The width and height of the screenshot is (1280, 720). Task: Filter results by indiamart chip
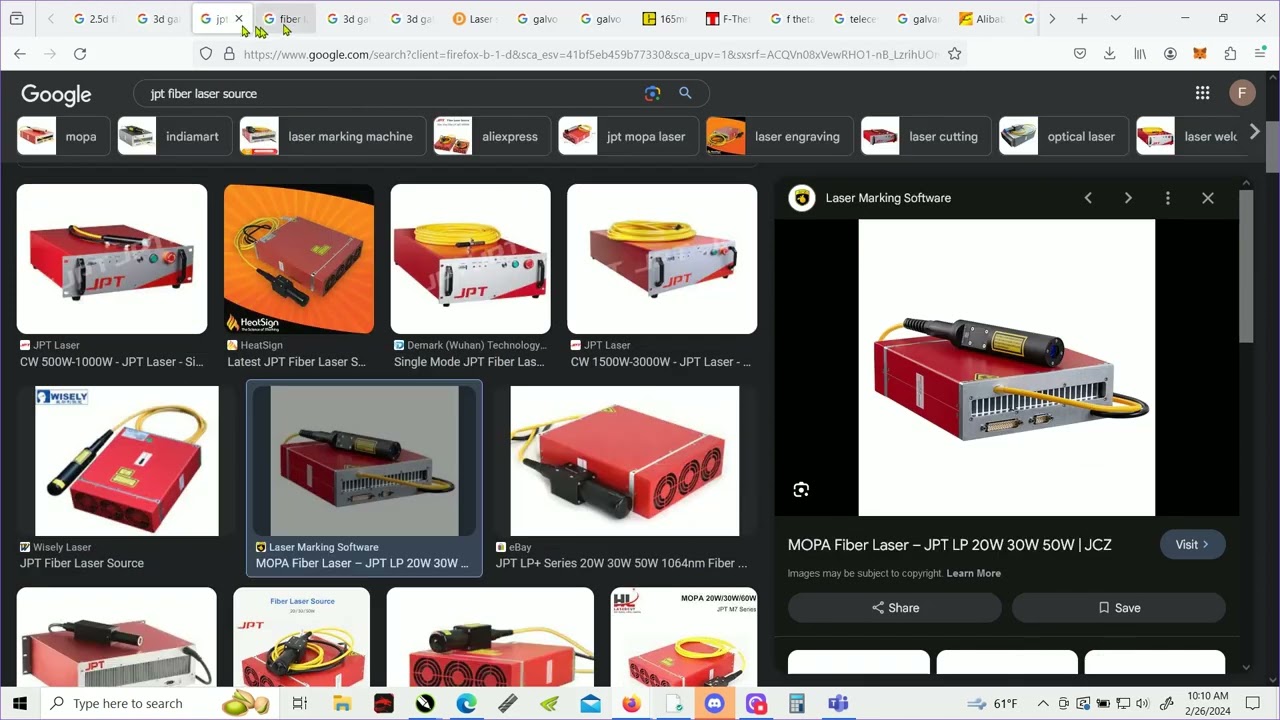pyautogui.click(x=175, y=136)
